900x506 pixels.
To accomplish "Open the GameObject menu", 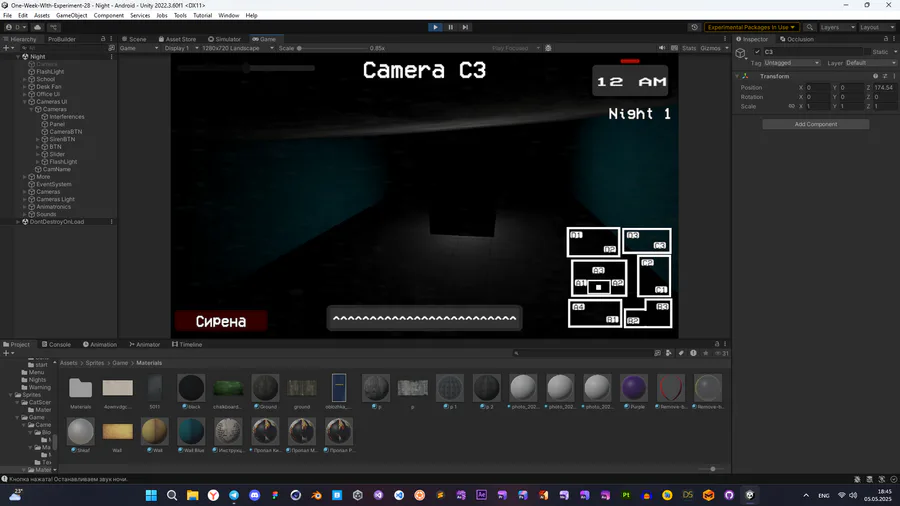I will click(x=72, y=15).
